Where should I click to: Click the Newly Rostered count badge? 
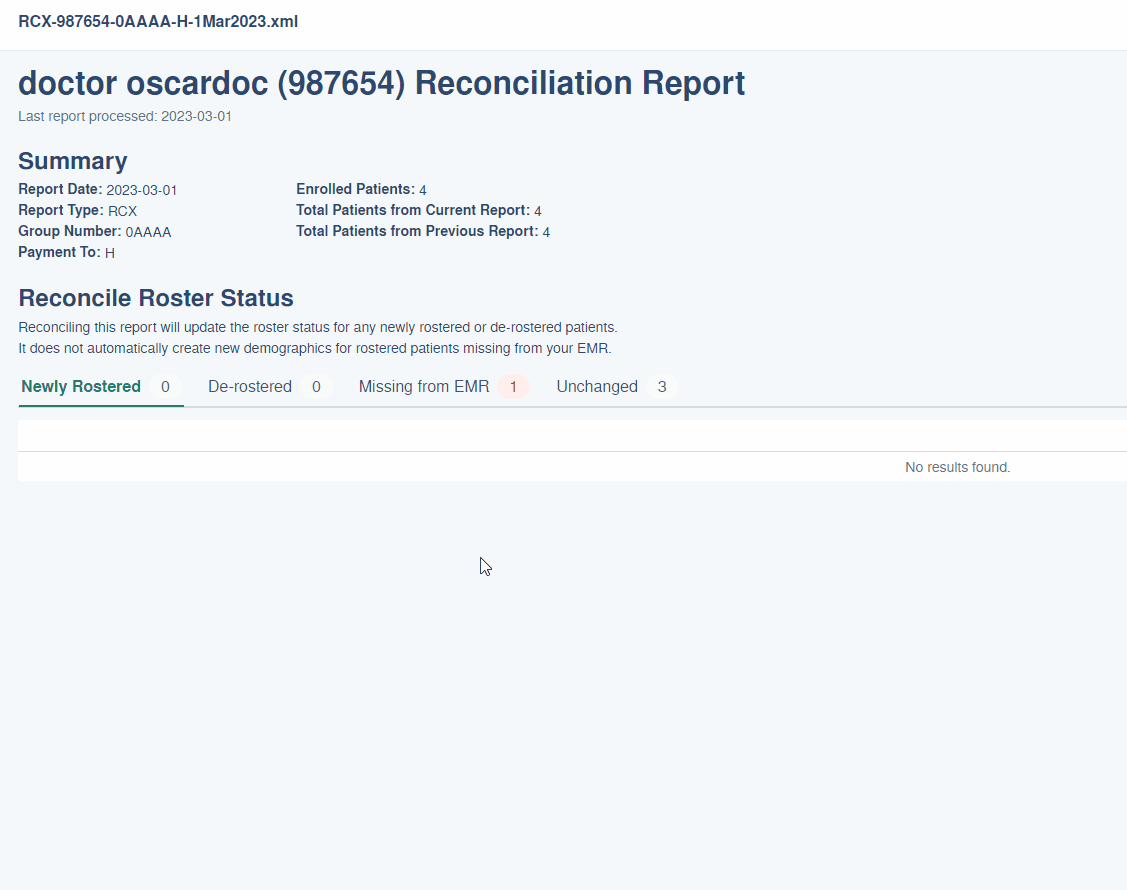pos(165,387)
